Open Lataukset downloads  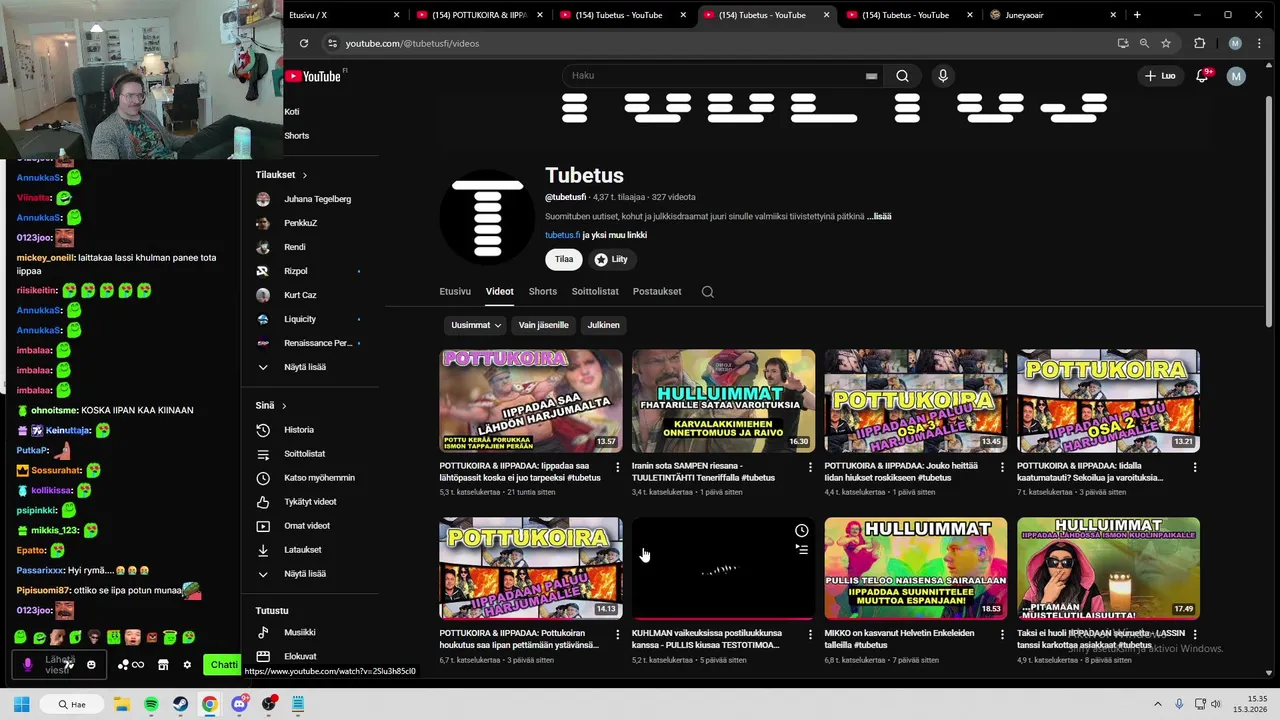303,550
